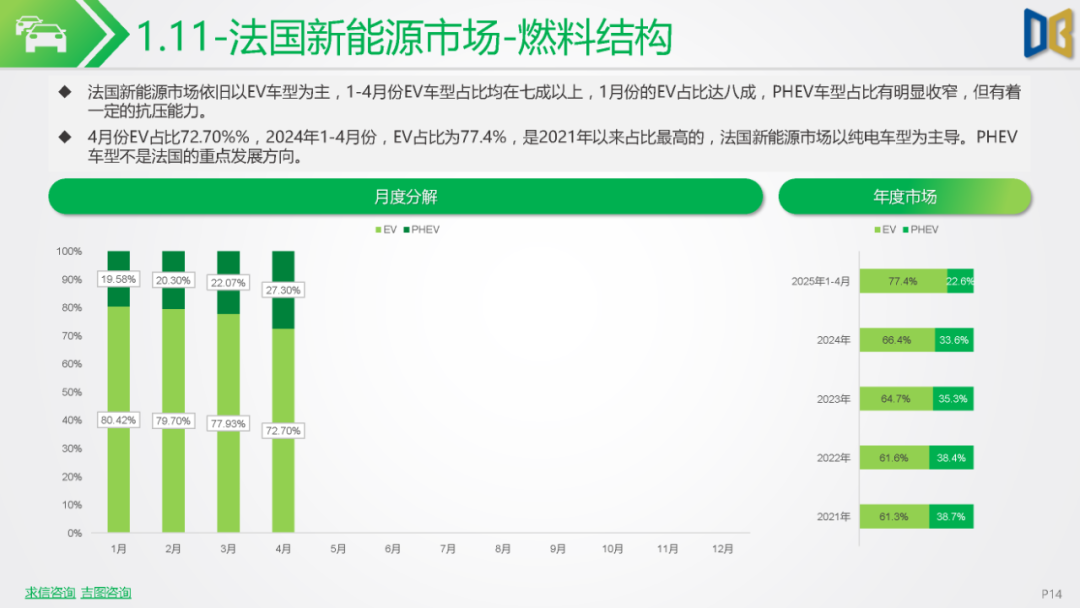This screenshot has width=1080, height=608.
Task: Click the first bullet paragraph starting 法国新能源市场依旧
Action: tap(554, 101)
